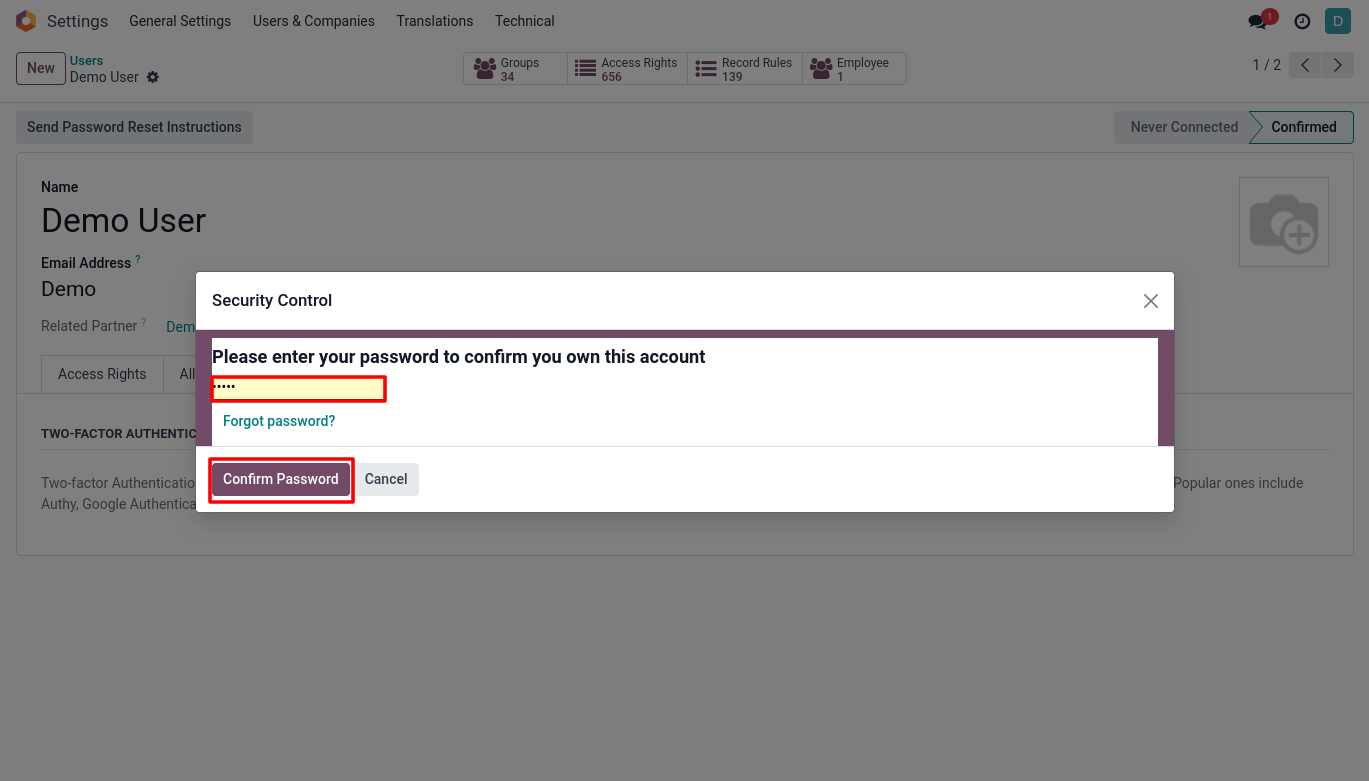Open the user avatar D menu
This screenshot has height=781, width=1369.
point(1338,21)
